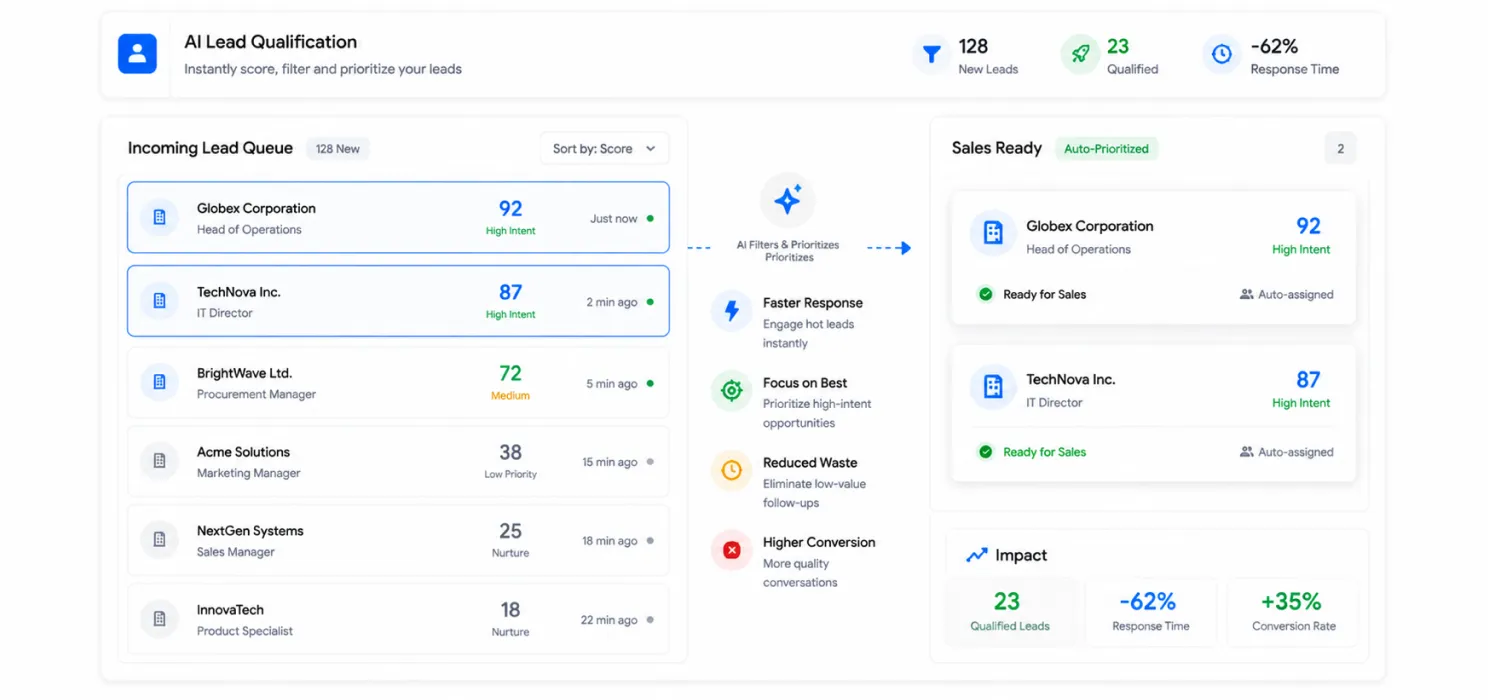Screen dimensions: 1488x700
Task: Click the Impact trend arrow icon
Action: click(x=976, y=555)
